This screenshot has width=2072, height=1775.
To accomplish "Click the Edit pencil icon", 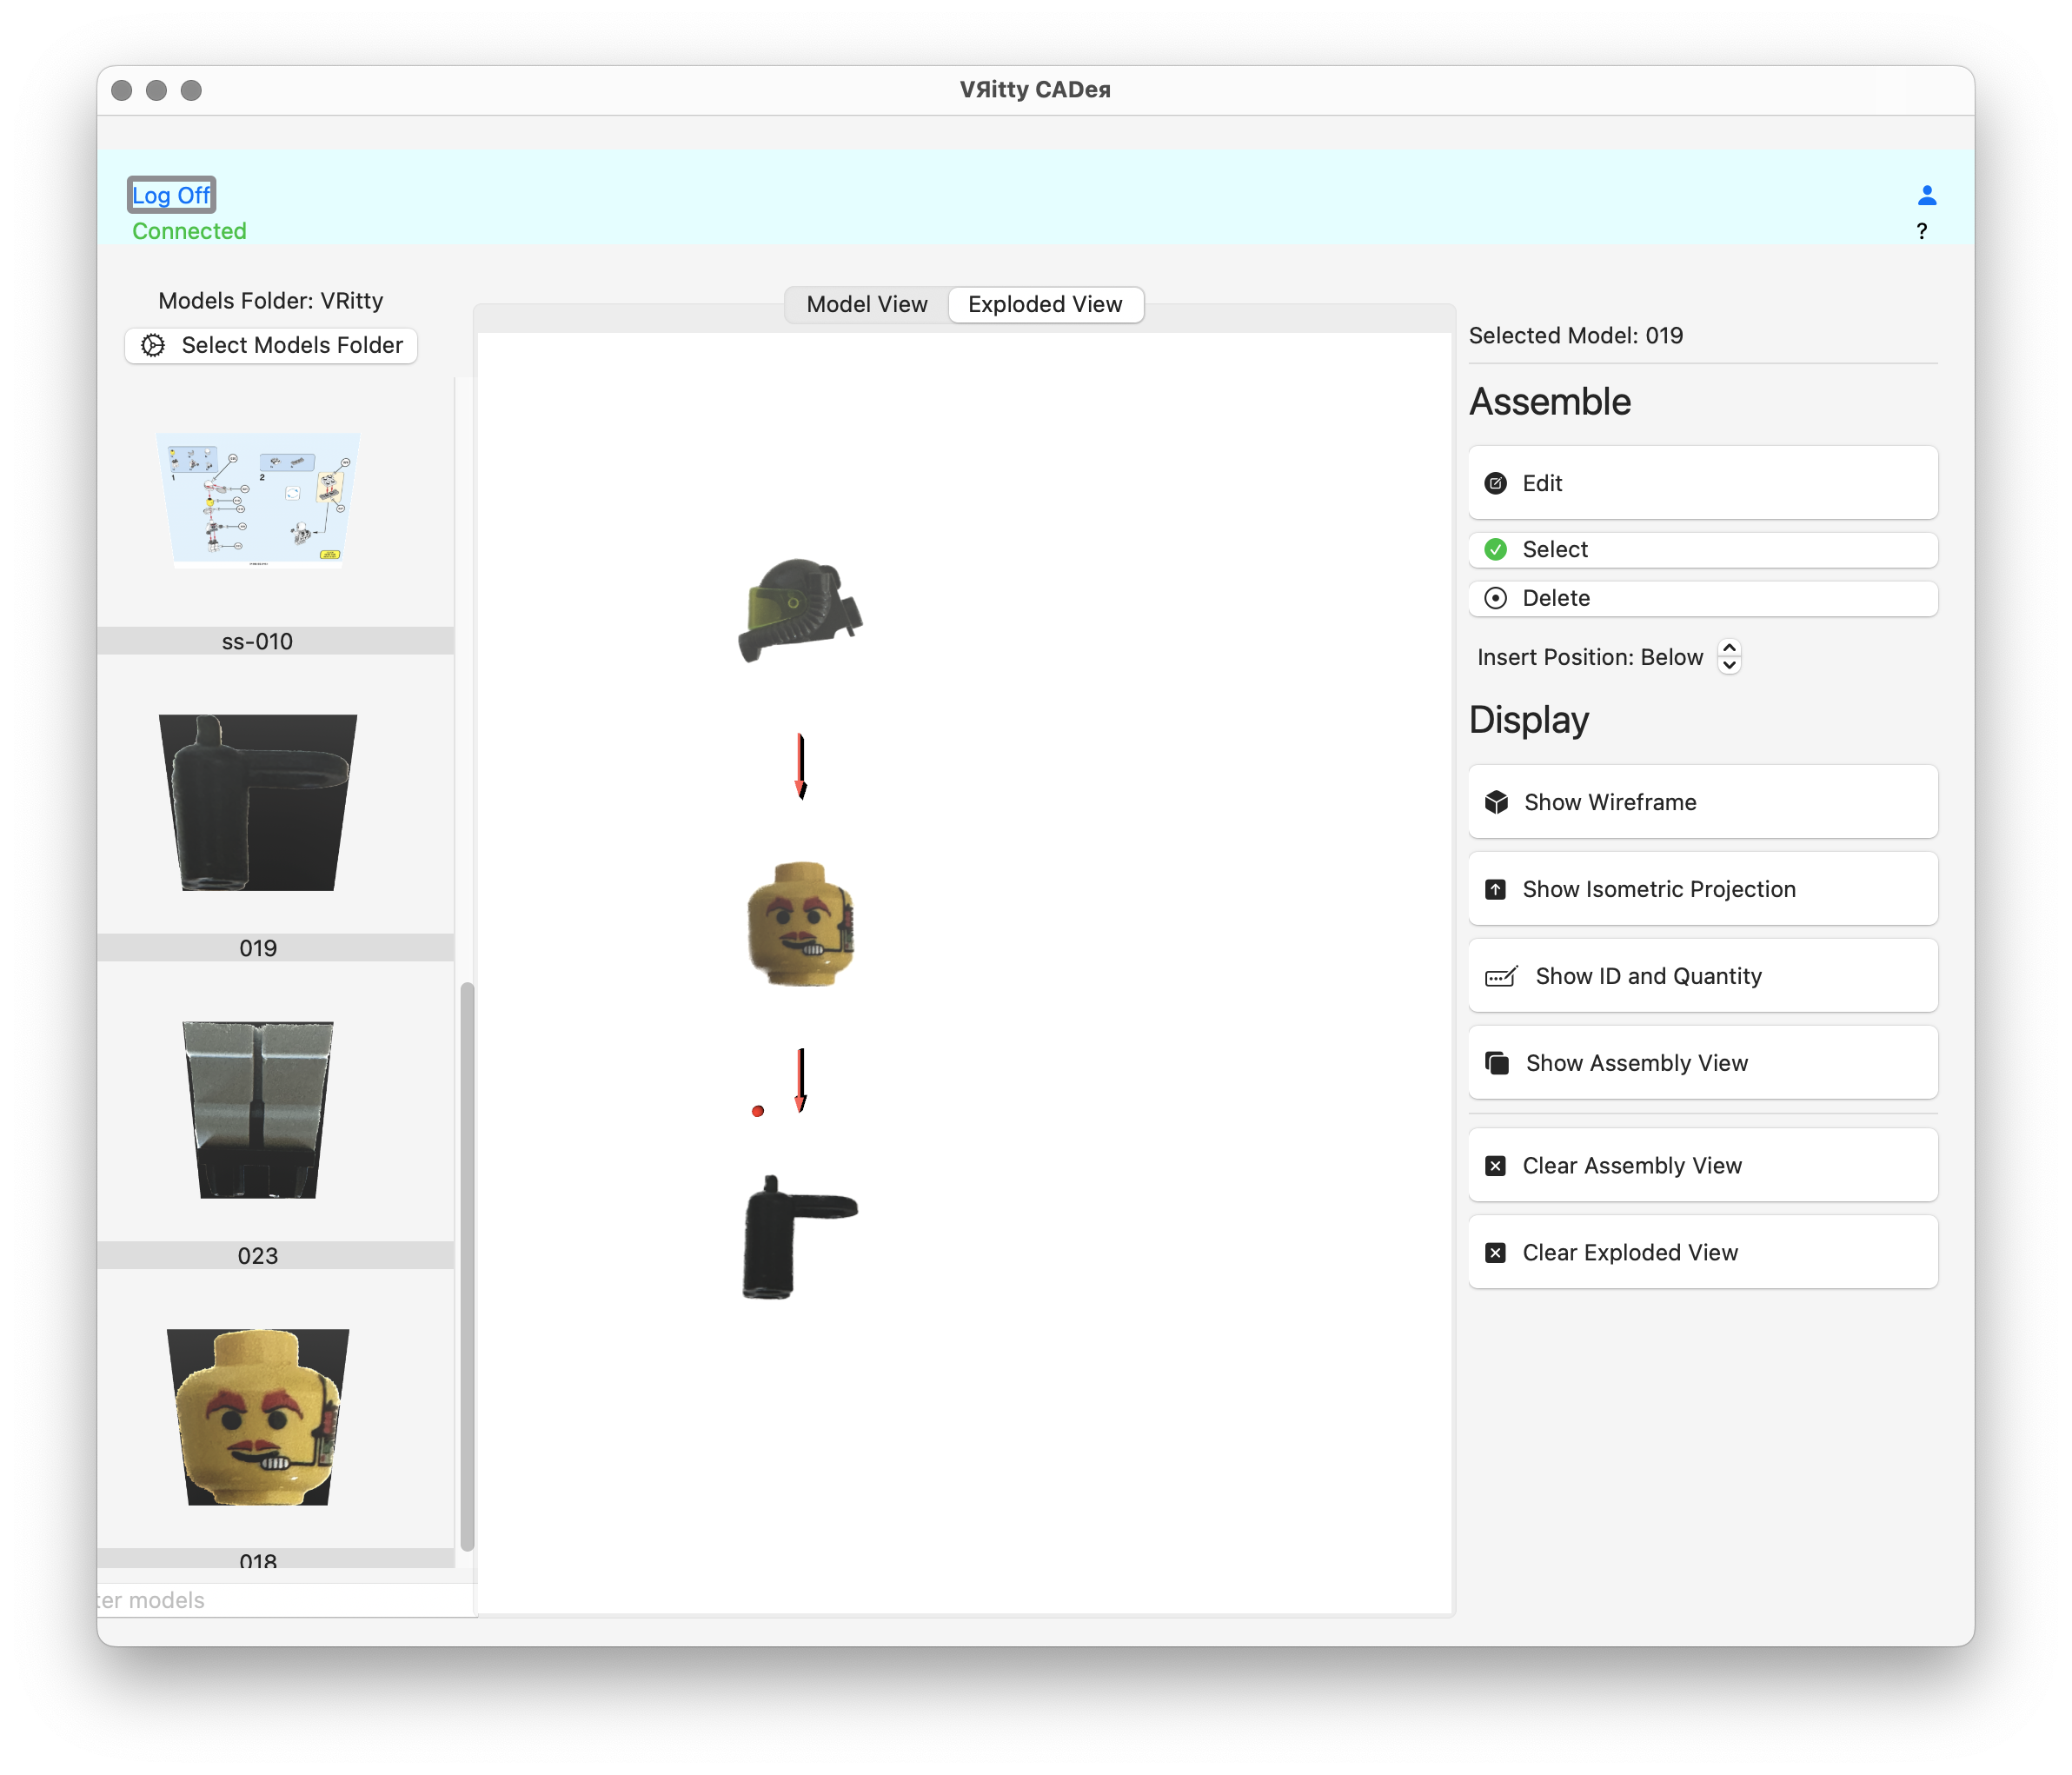I will tap(1495, 483).
